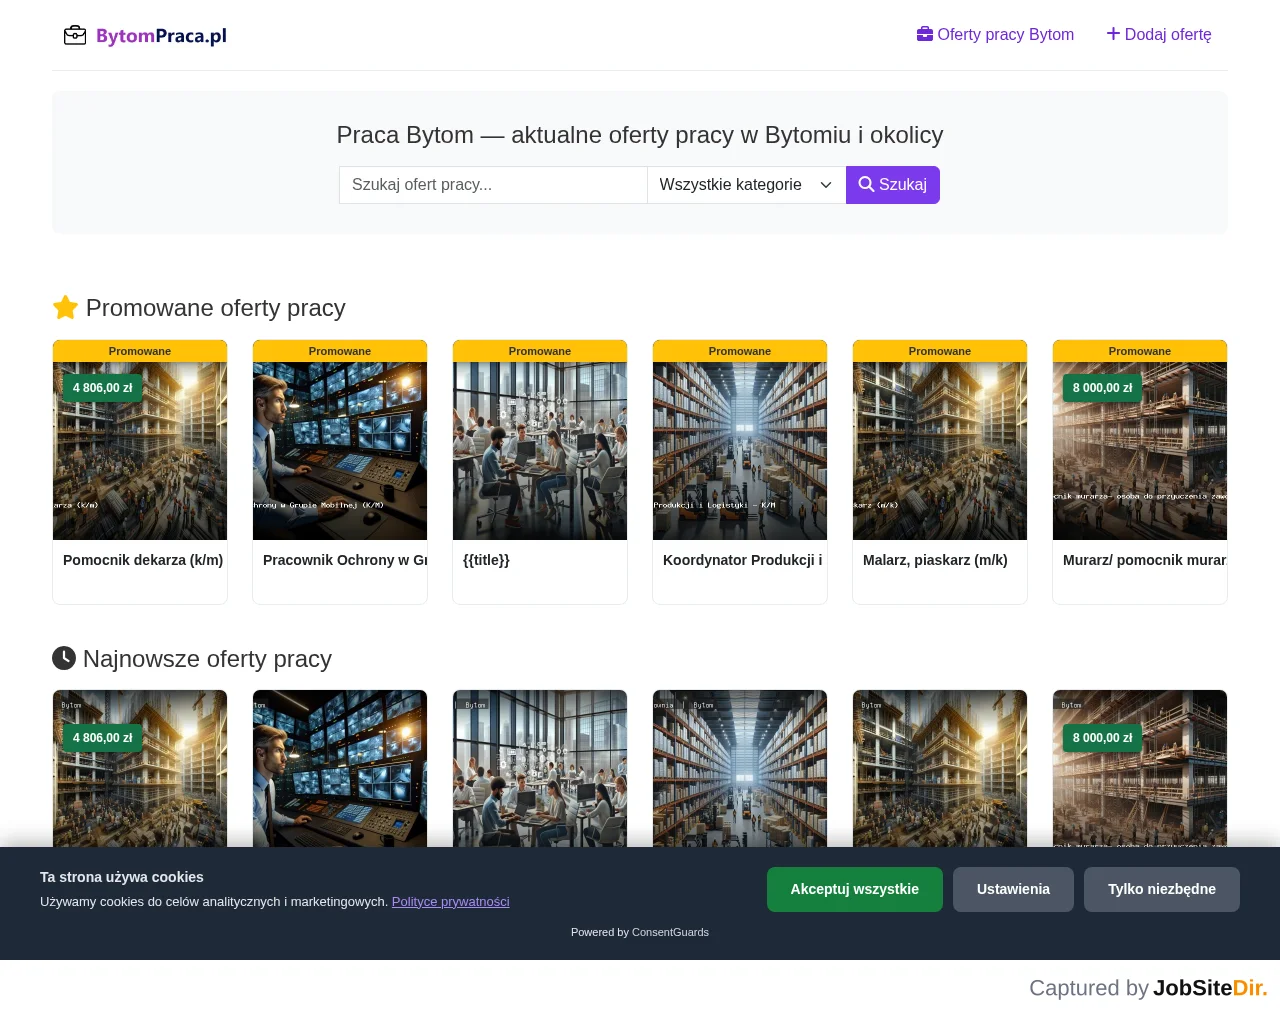
Task: Open promoted Pomocnik dekarza (k/m) title
Action: (x=143, y=560)
